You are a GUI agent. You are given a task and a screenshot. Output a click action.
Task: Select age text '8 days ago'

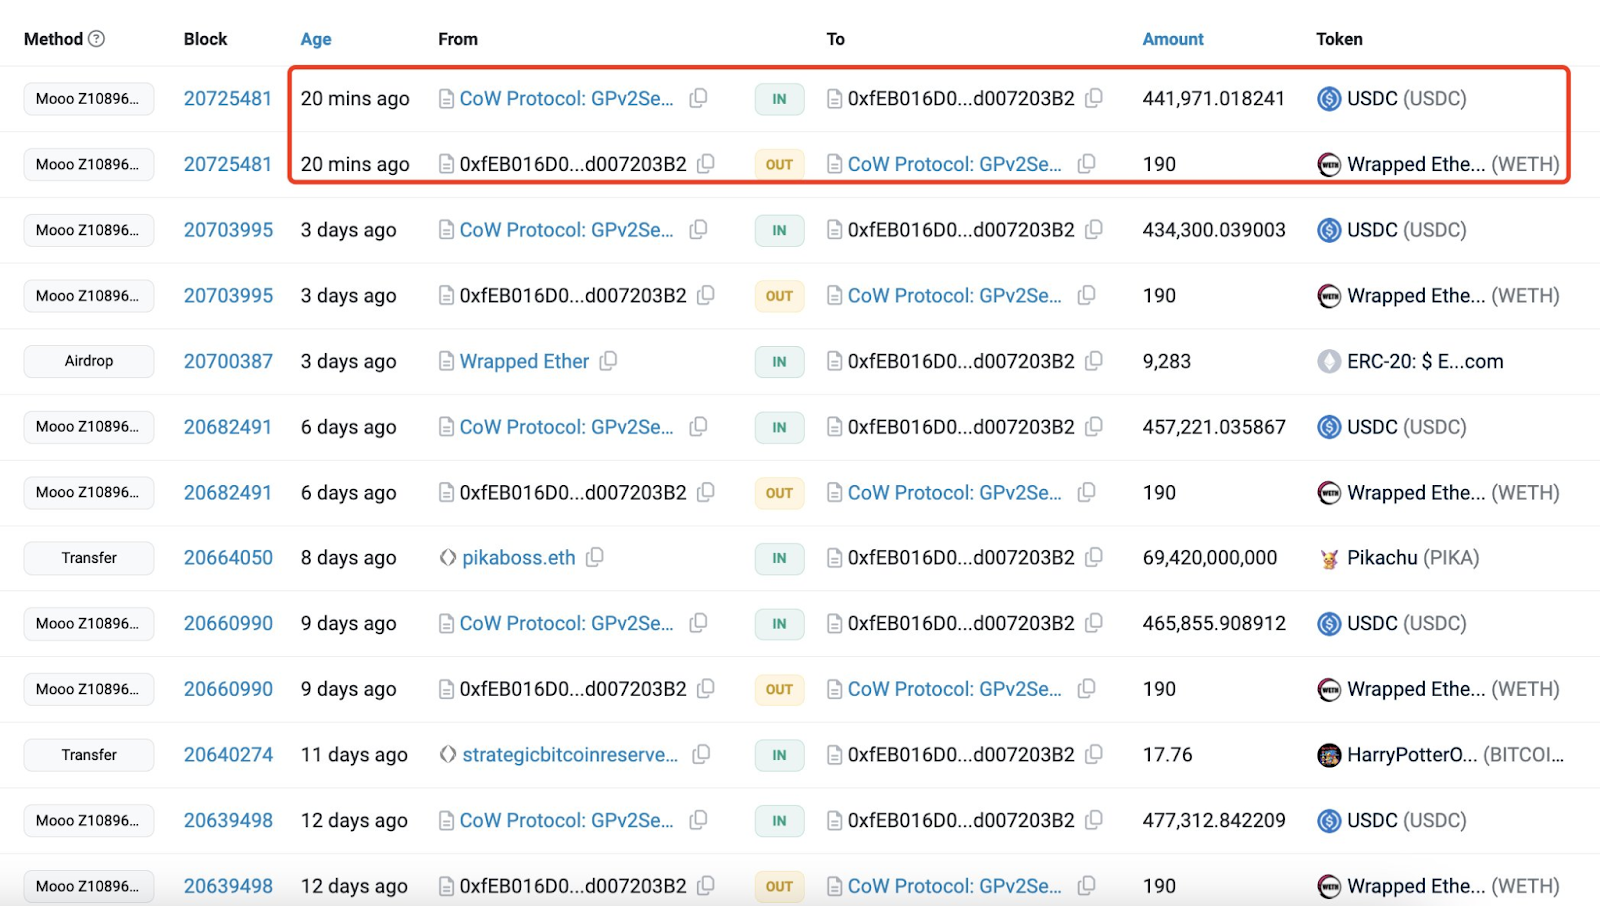click(349, 558)
